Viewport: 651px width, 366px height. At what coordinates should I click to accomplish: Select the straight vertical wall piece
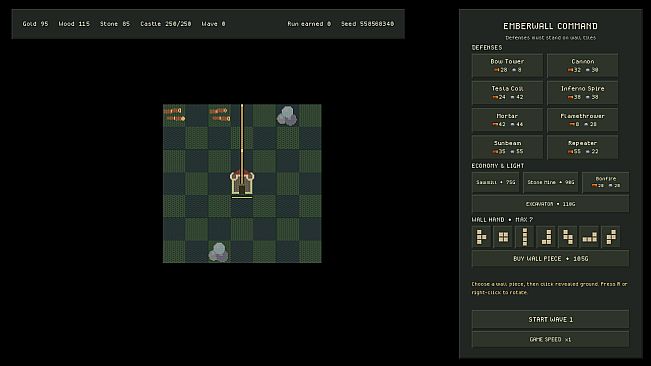tap(525, 237)
